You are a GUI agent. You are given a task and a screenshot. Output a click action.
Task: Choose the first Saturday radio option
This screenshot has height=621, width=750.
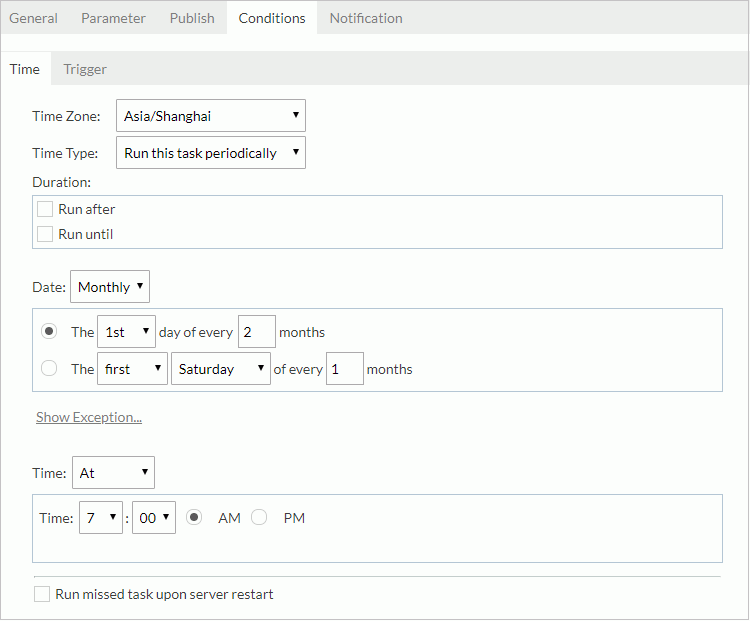(x=49, y=369)
